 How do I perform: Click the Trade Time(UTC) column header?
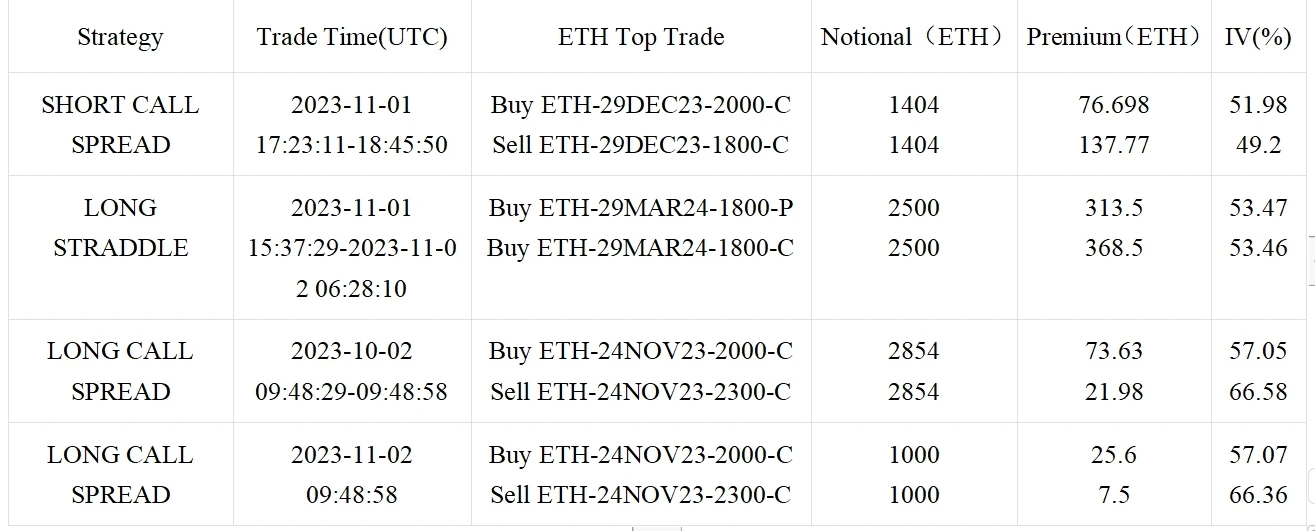352,38
